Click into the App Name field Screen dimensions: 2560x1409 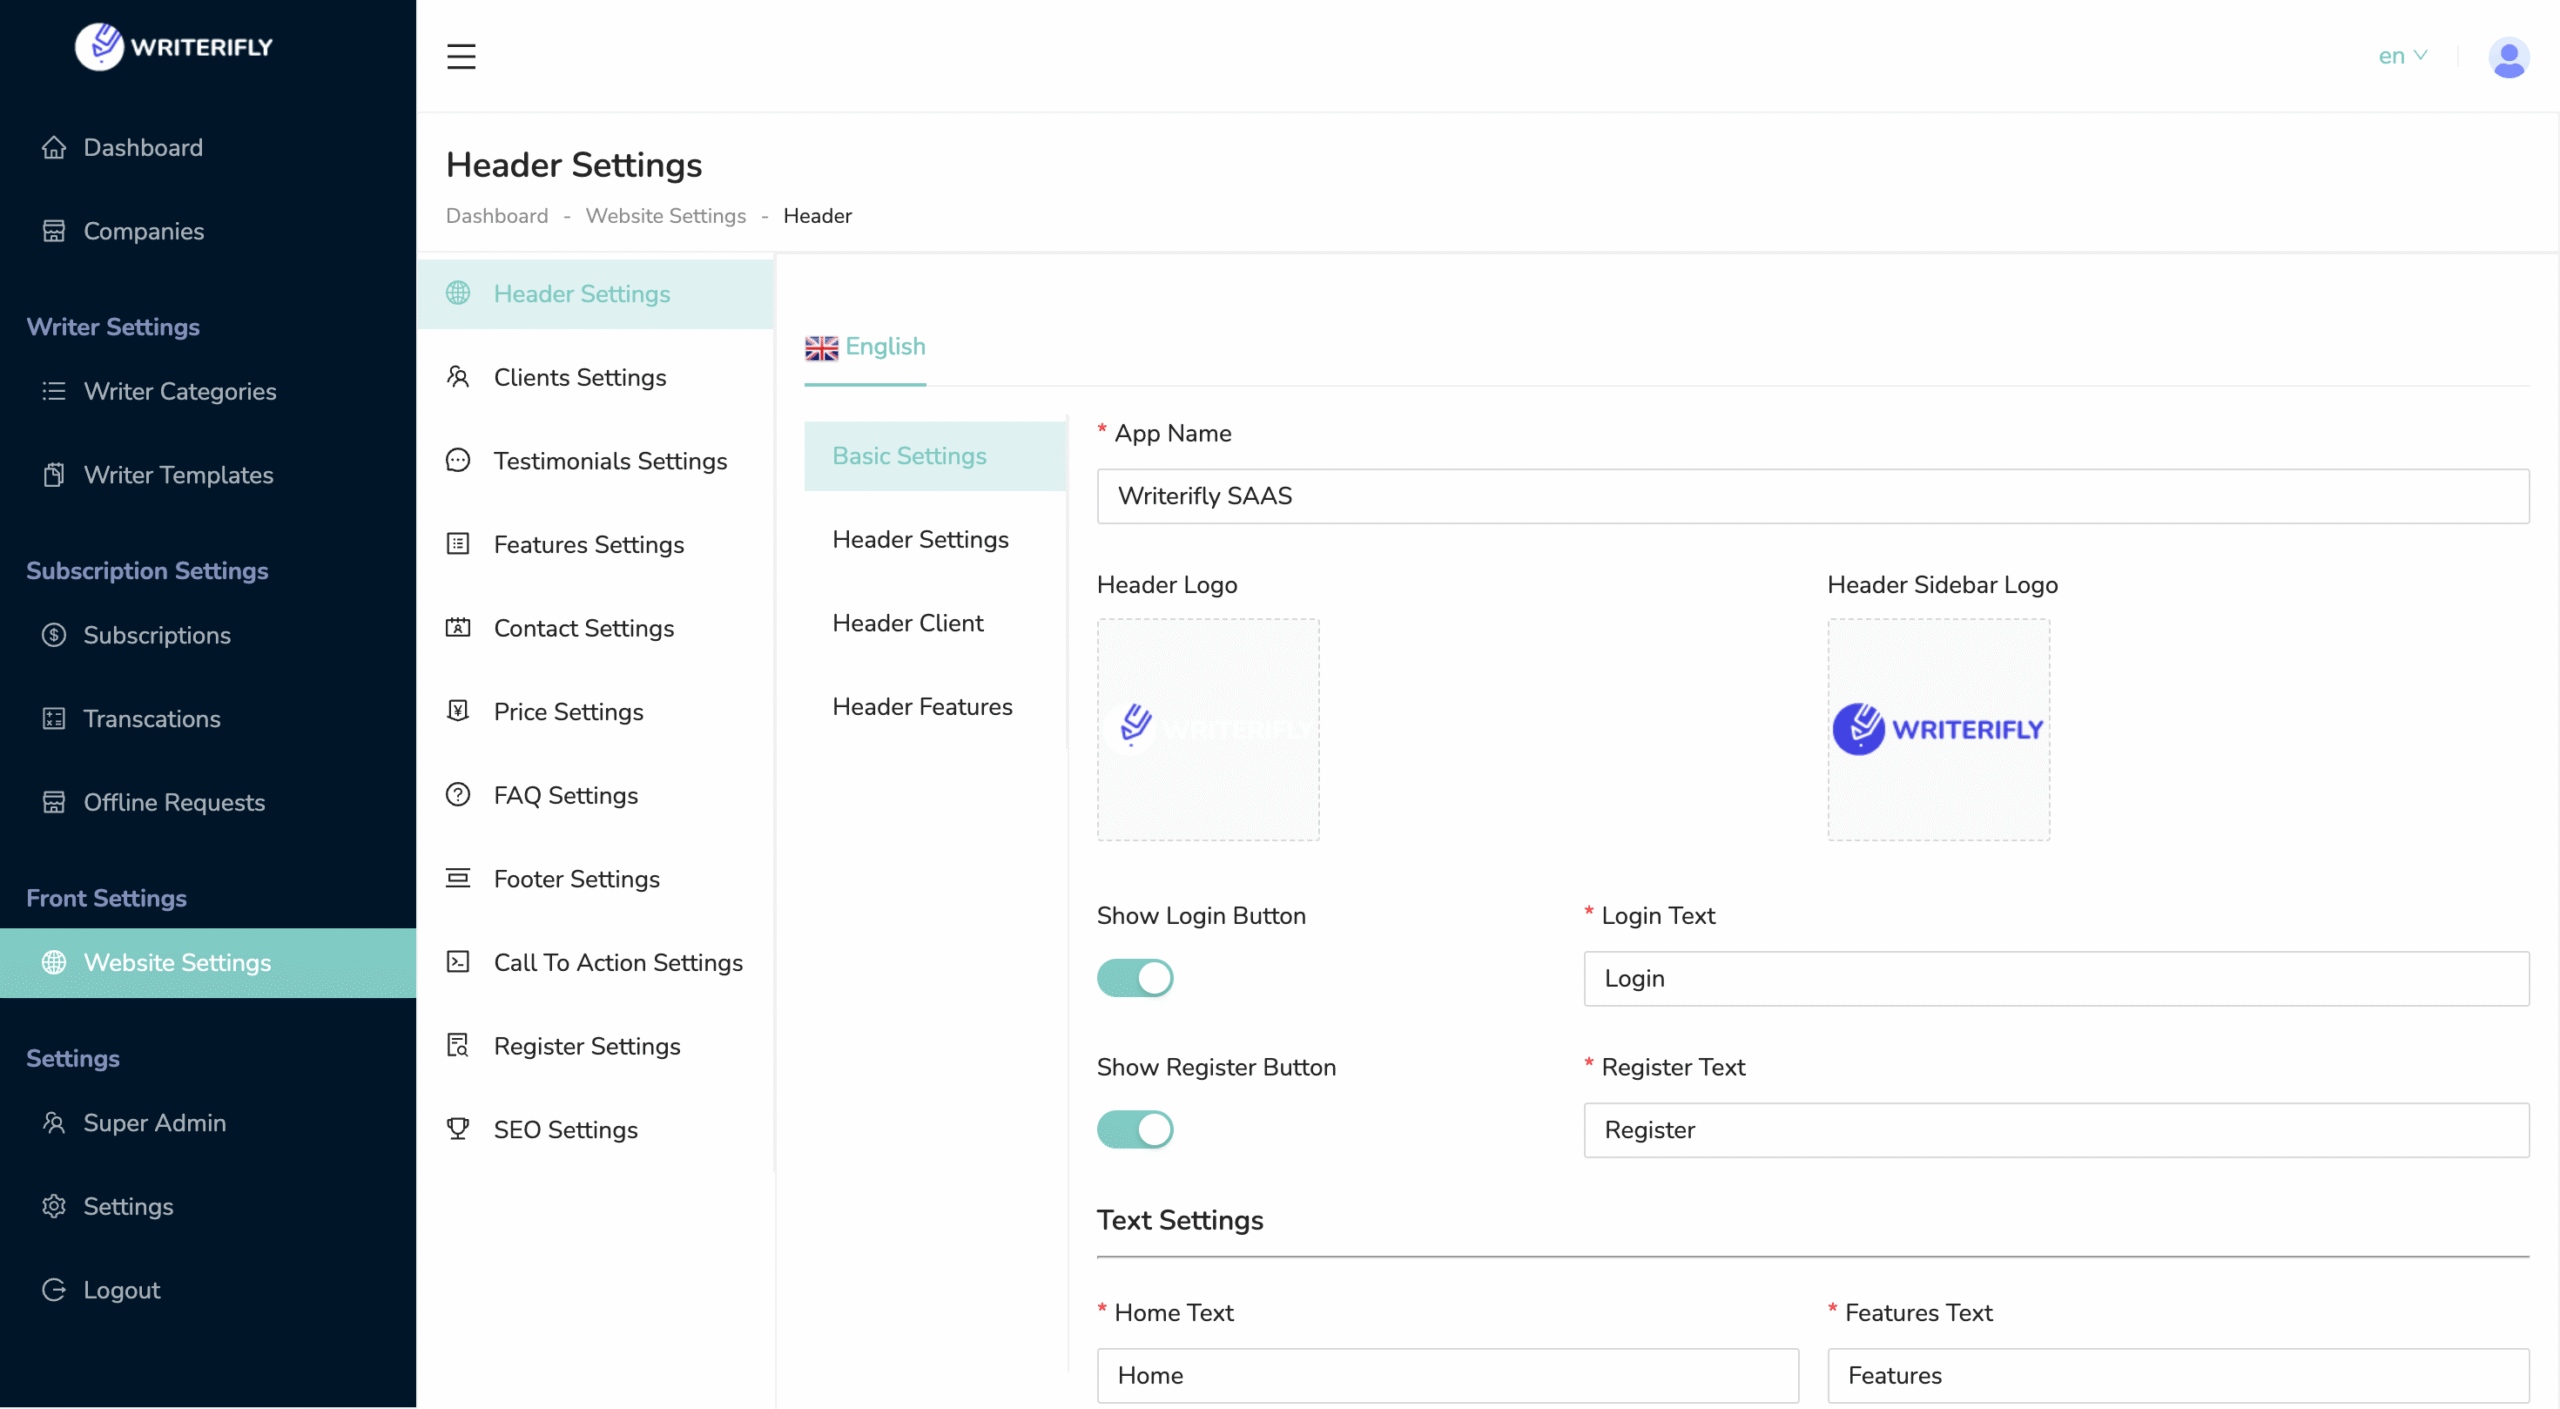click(1812, 496)
